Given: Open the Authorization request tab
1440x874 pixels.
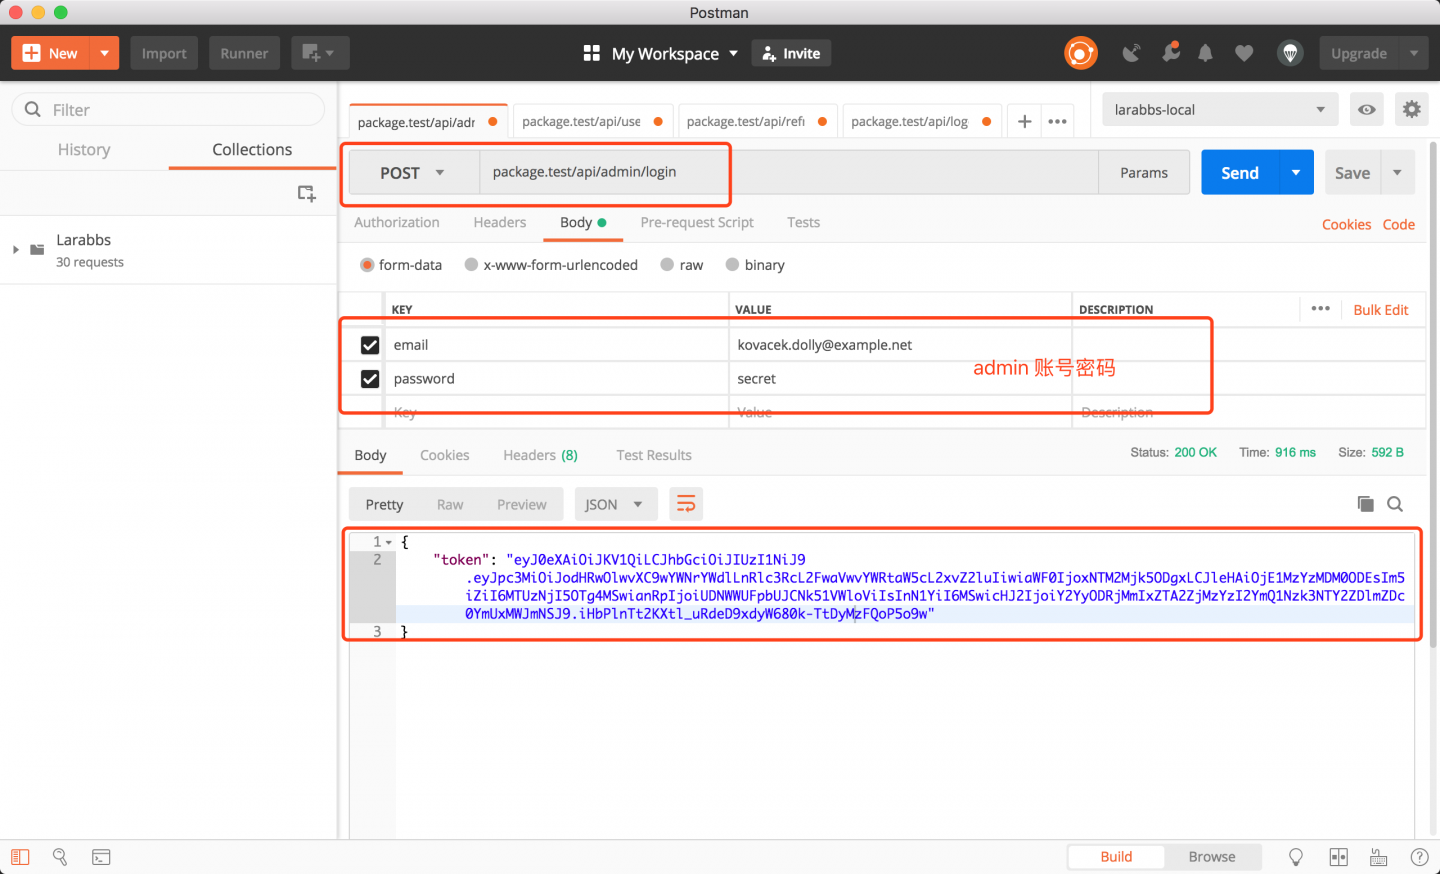Looking at the screenshot, I should 397,223.
